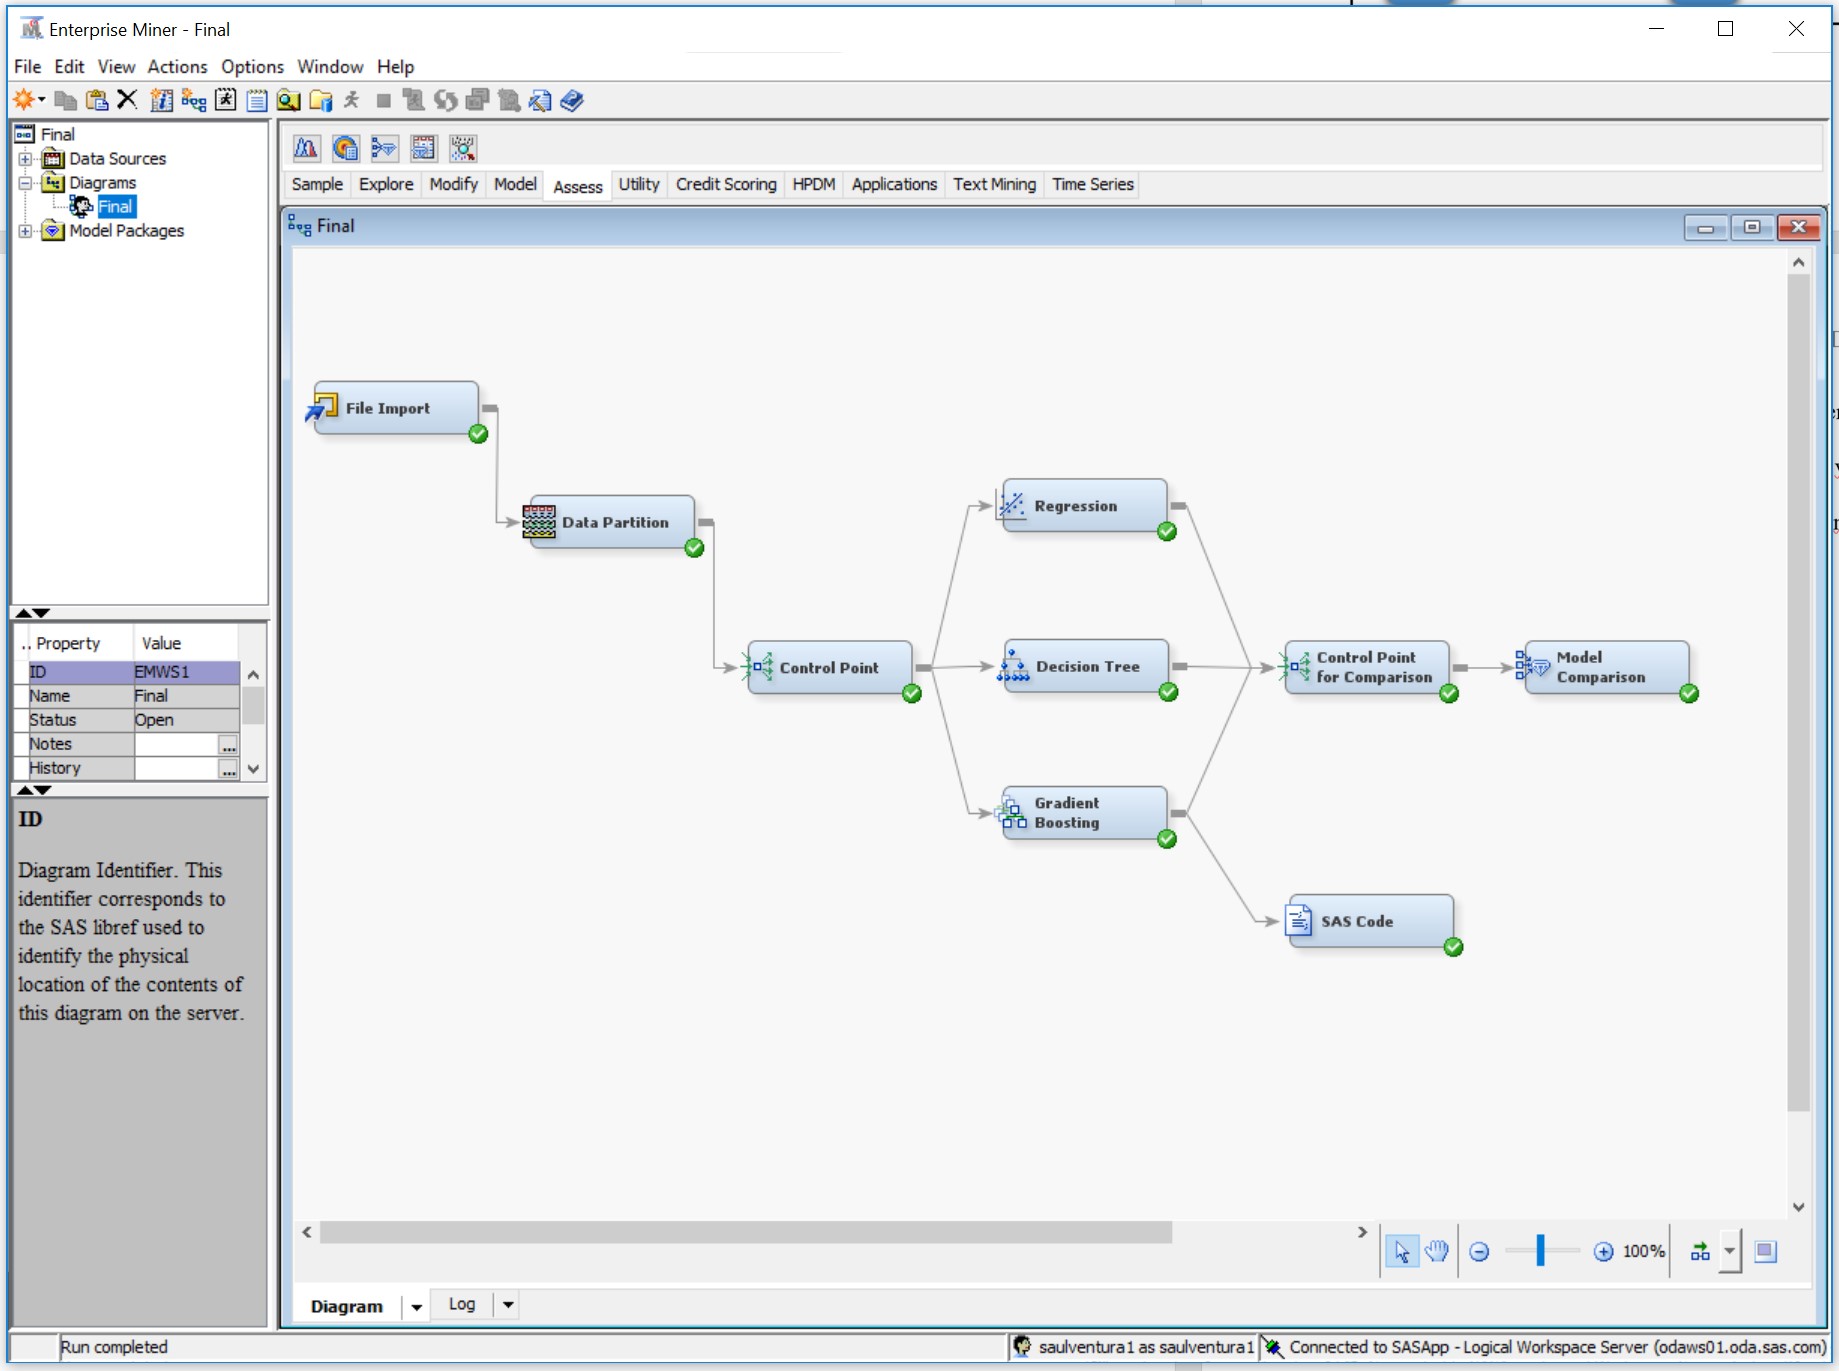
Task: Click the Paste clipboard icon
Action: click(x=97, y=100)
